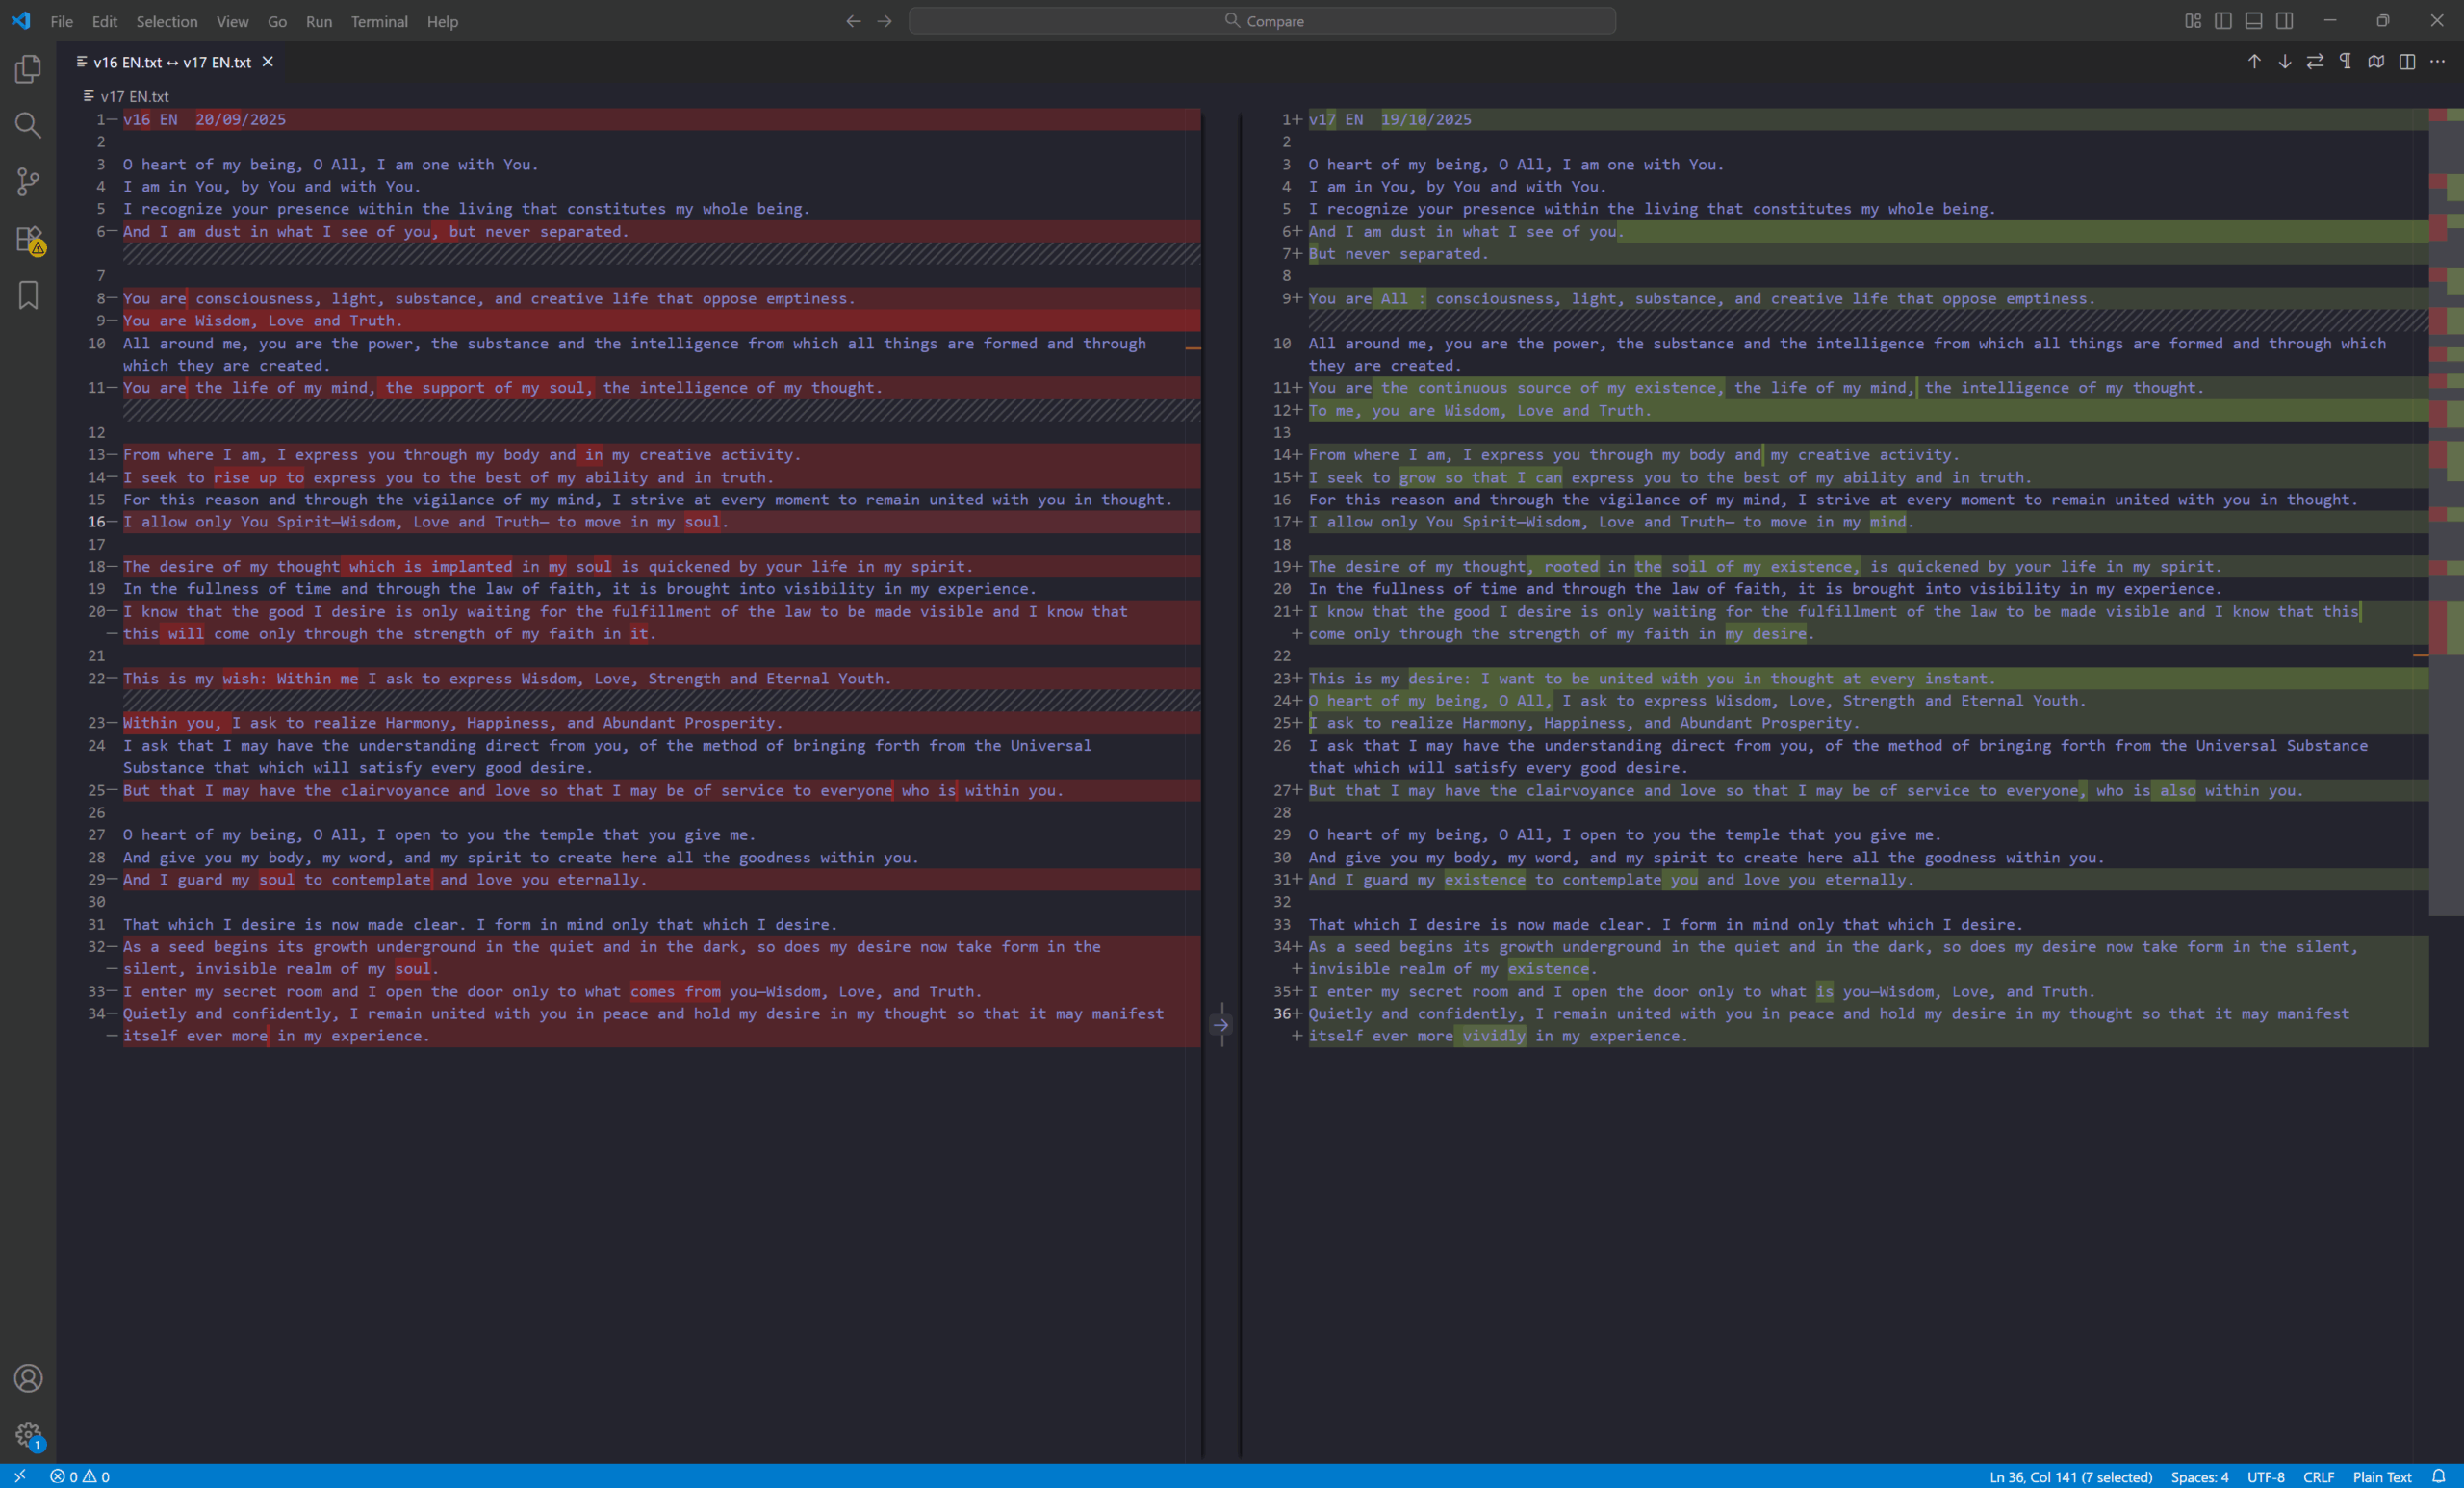Click the Compare command center search box
The width and height of the screenshot is (2464, 1488).
tap(1262, 21)
